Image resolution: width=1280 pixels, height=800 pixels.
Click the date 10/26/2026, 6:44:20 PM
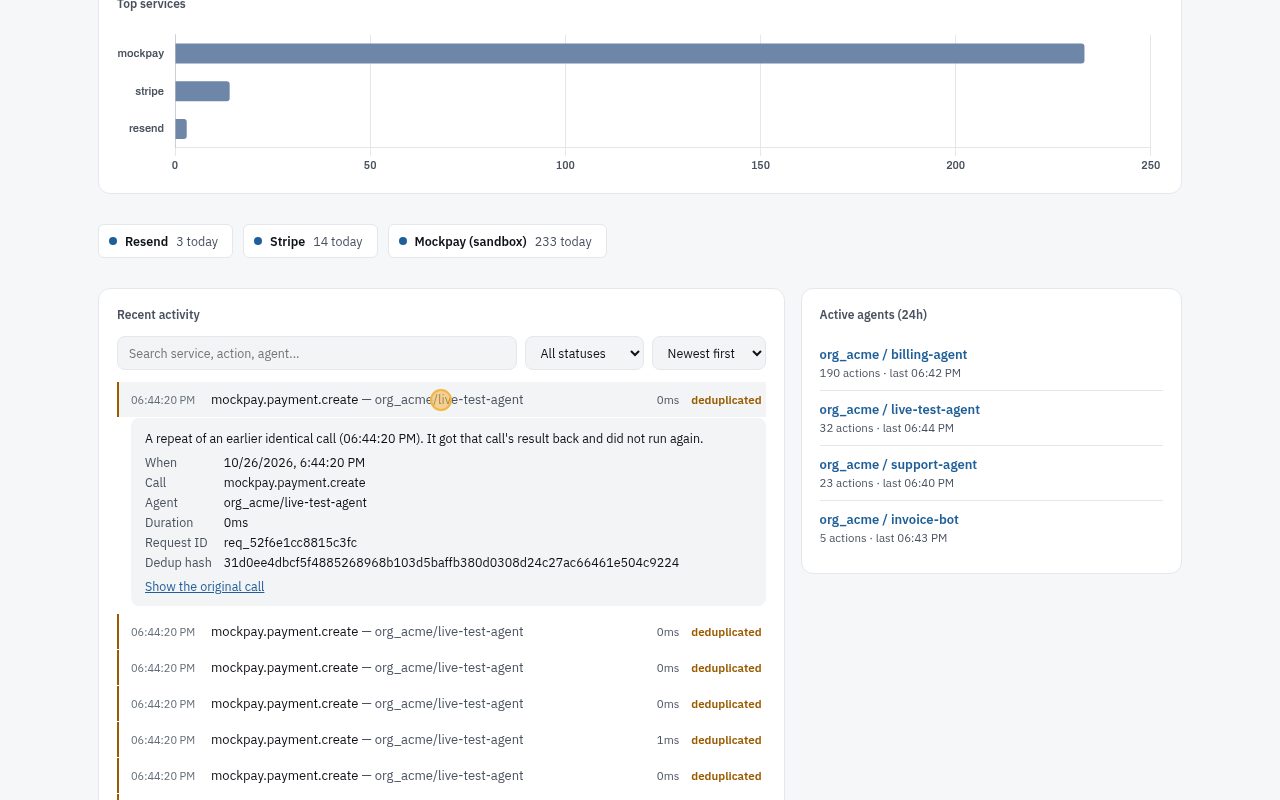pos(294,463)
